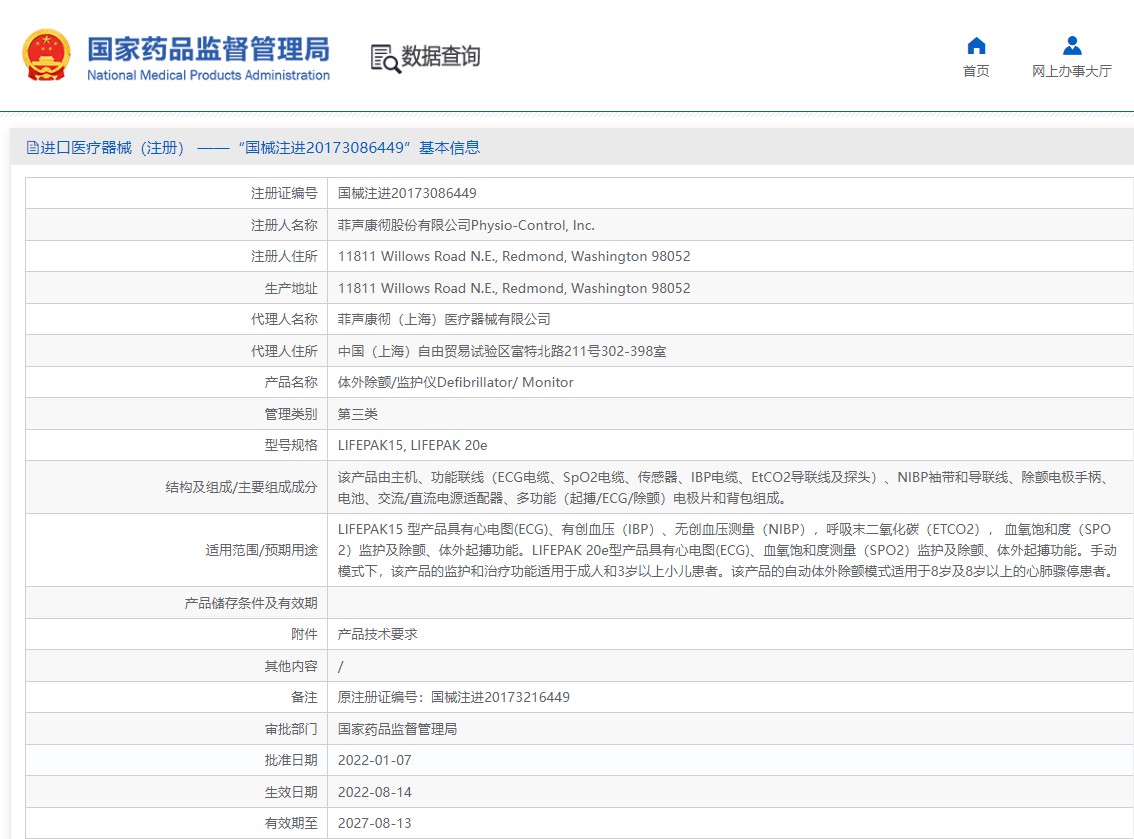
Task: Click the 其他内容 slash value
Action: click(x=341, y=666)
